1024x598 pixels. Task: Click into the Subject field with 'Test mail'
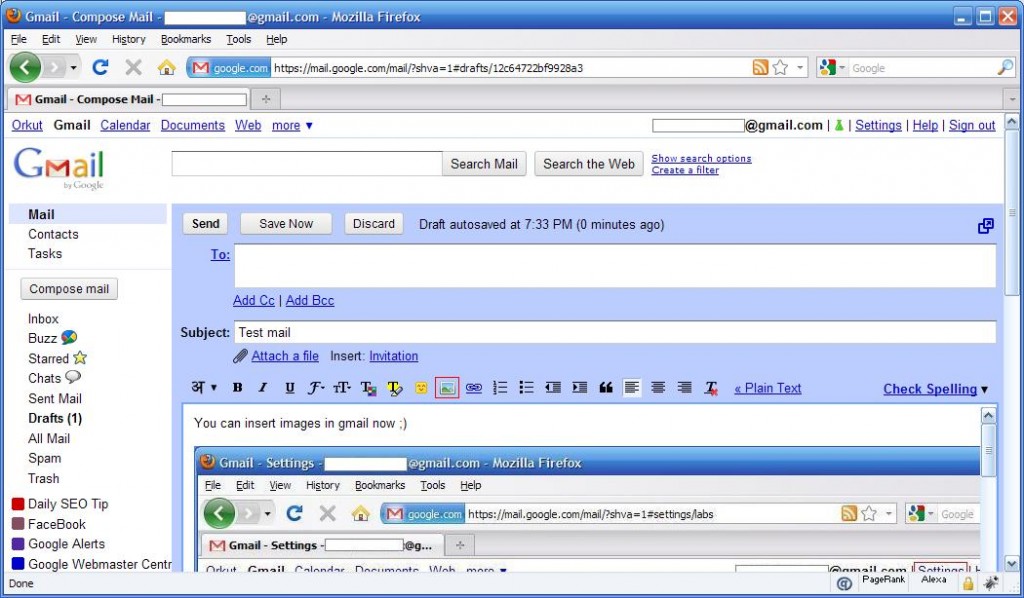click(x=615, y=332)
